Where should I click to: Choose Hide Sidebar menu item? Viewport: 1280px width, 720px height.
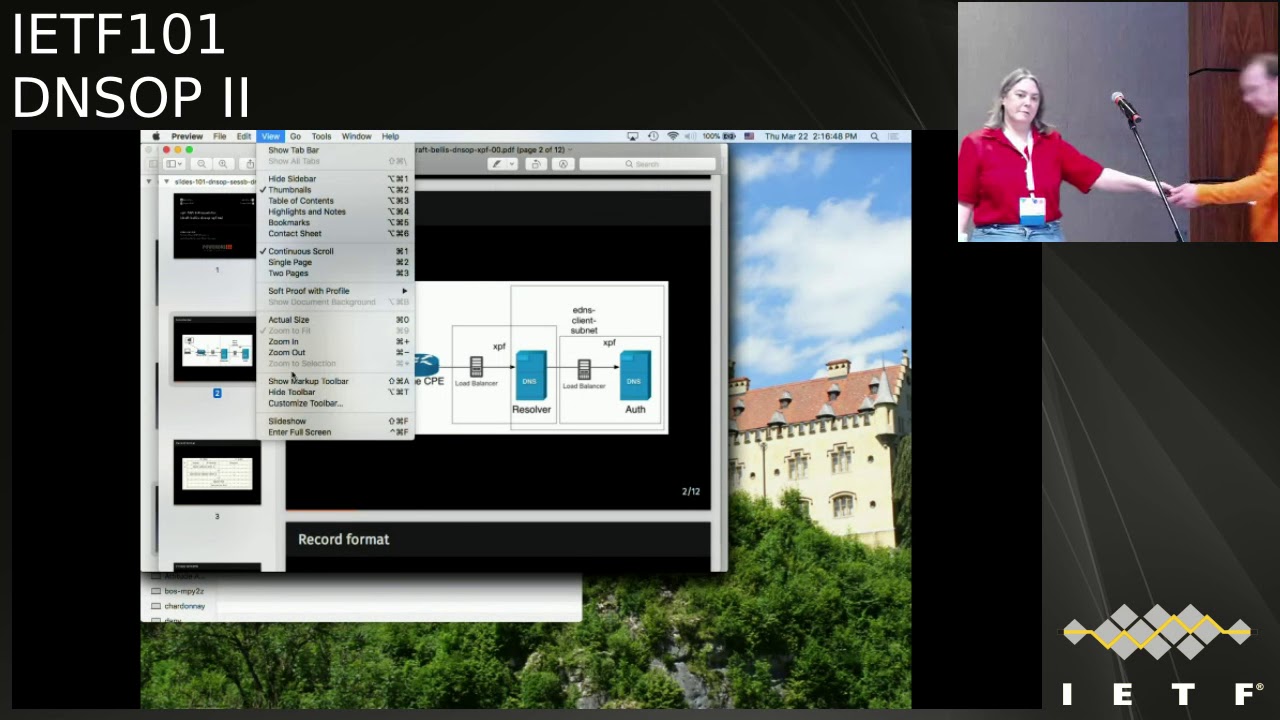tap(335, 179)
